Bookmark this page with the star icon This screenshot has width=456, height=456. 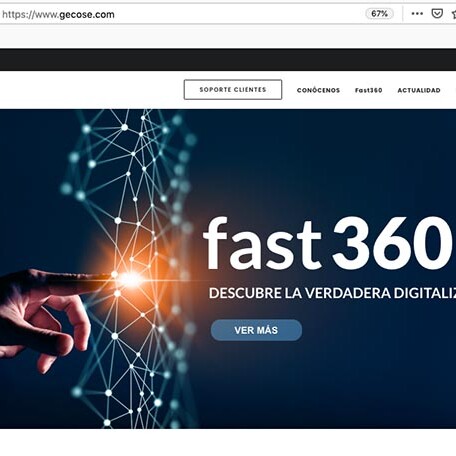454,14
